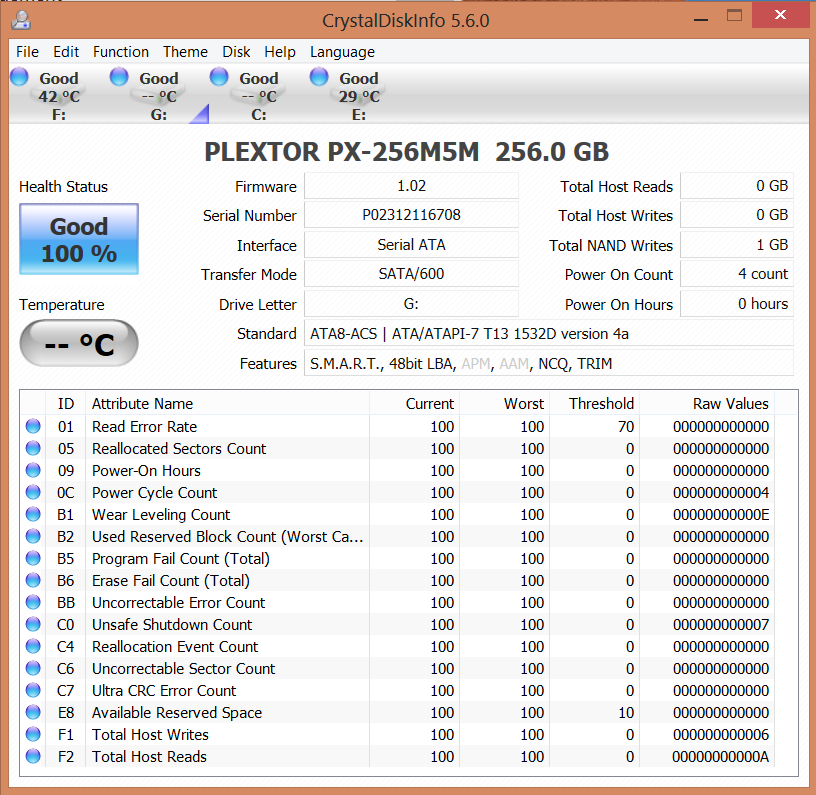The height and width of the screenshot is (795, 816).
Task: Click the Serial Number field
Action: [411, 215]
